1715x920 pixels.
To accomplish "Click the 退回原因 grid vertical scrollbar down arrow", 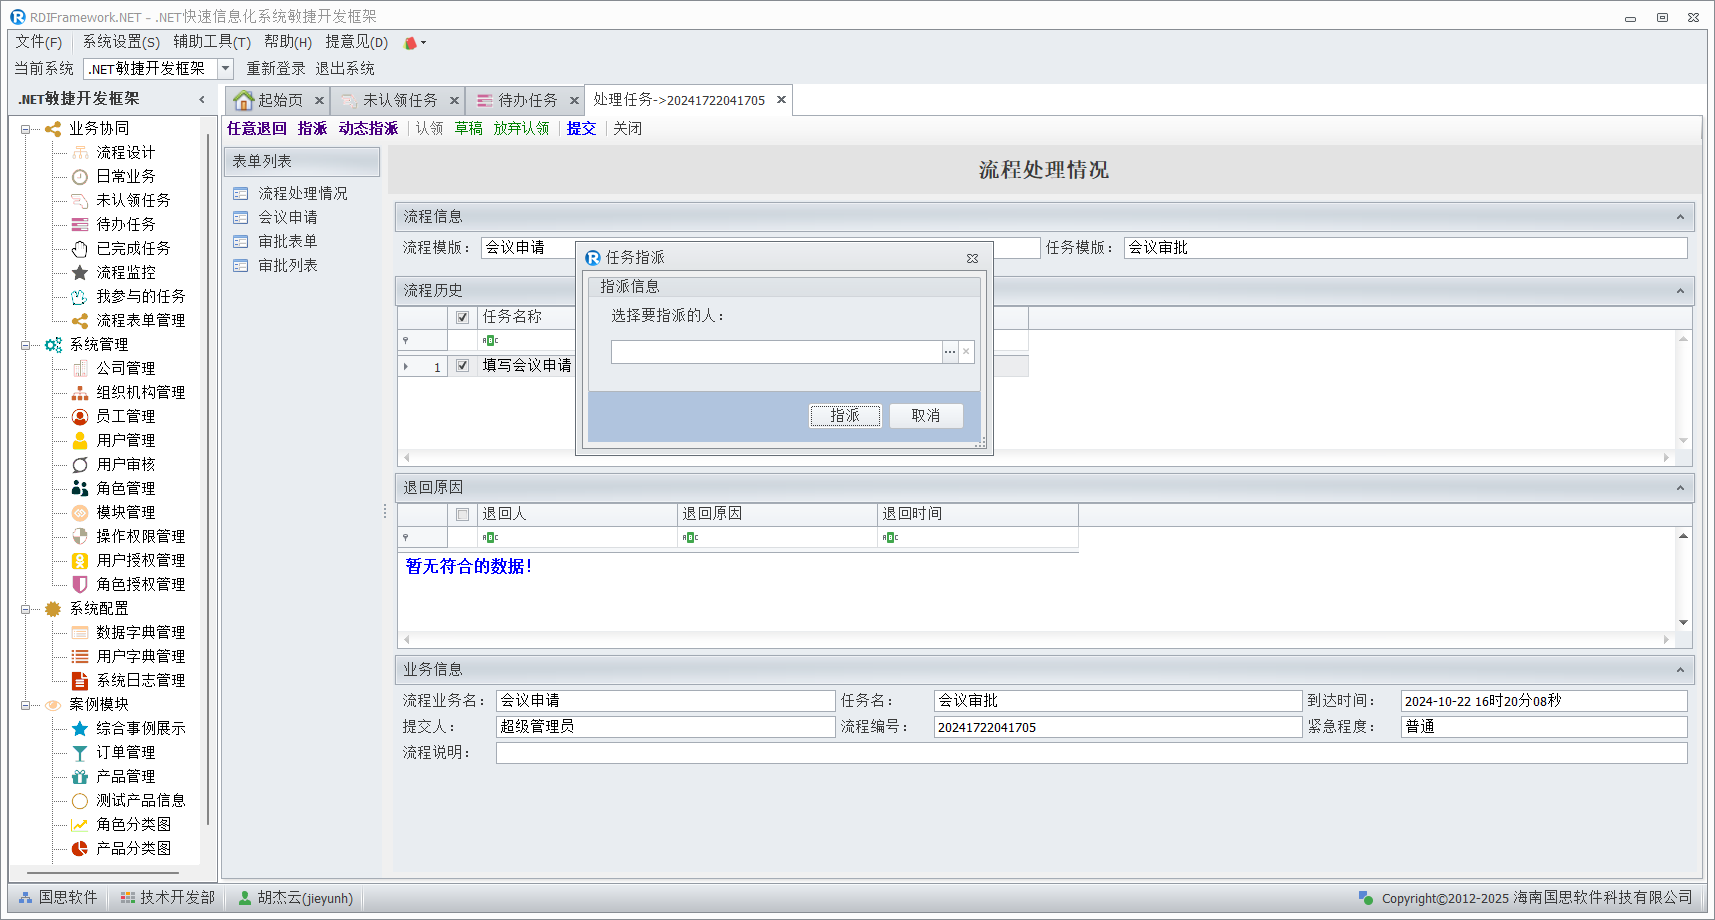I will point(1683,622).
